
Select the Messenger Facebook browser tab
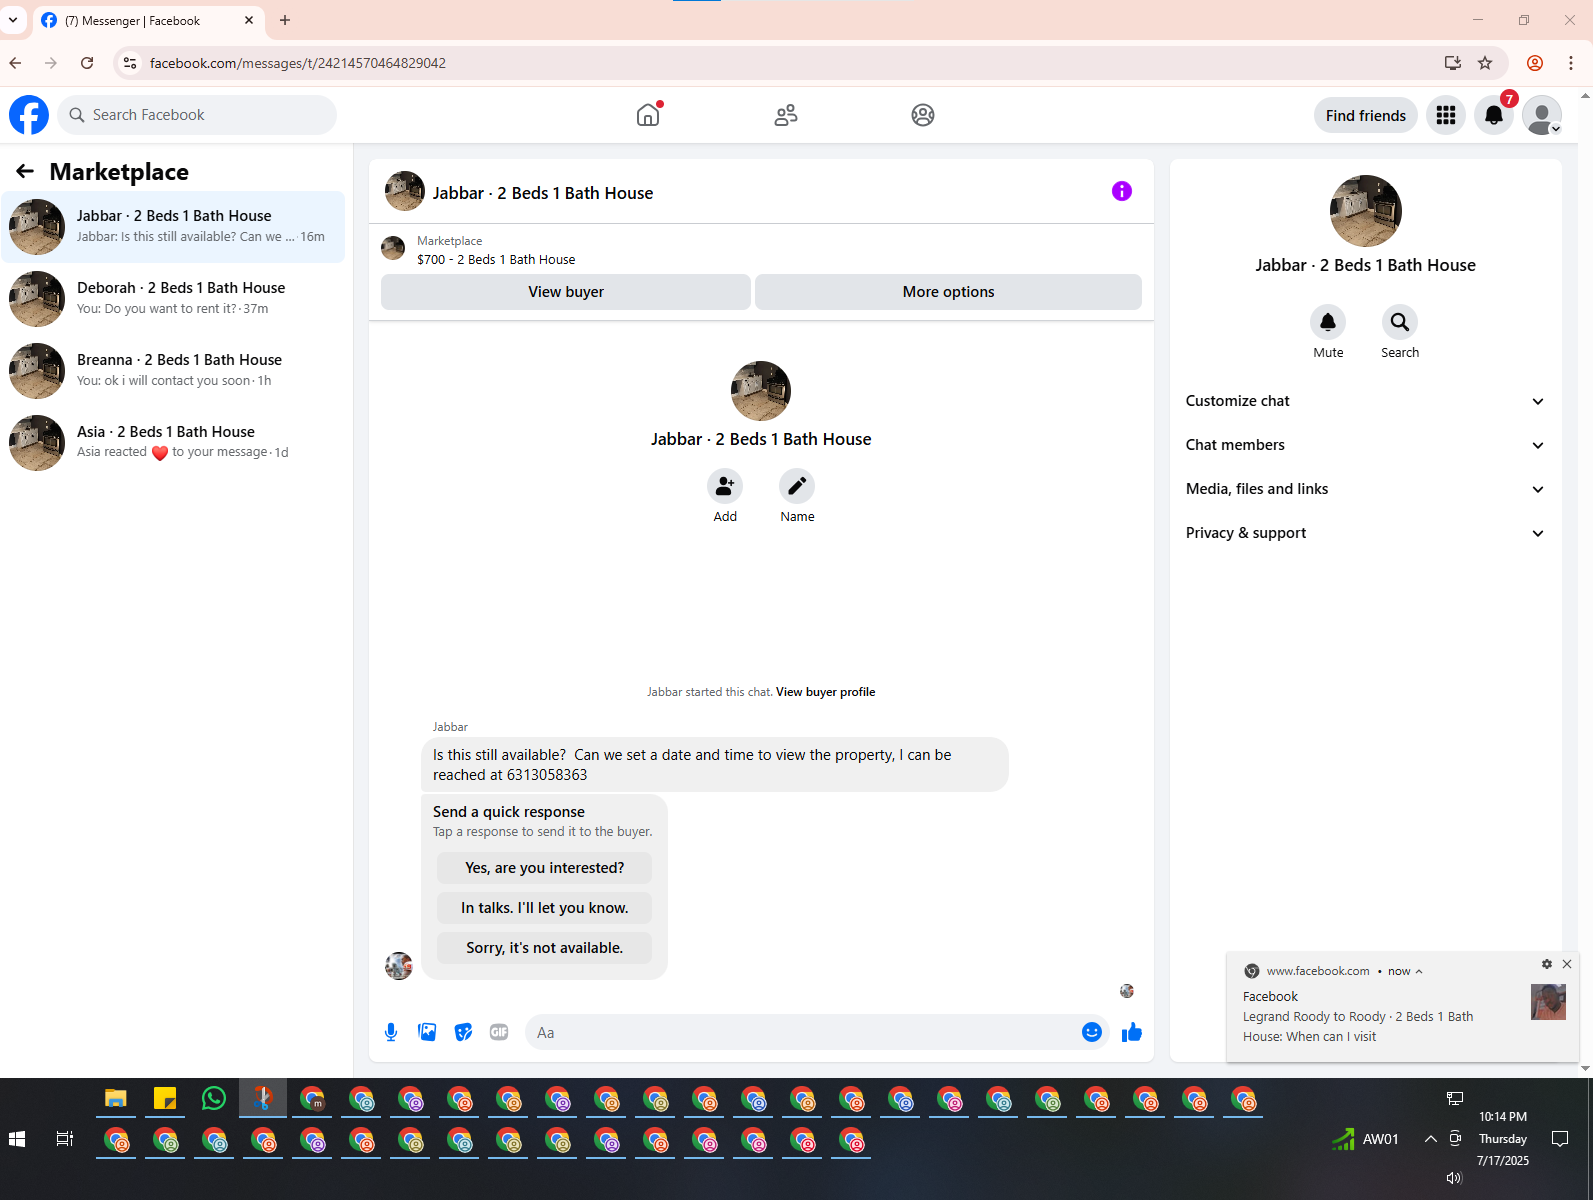coord(148,20)
